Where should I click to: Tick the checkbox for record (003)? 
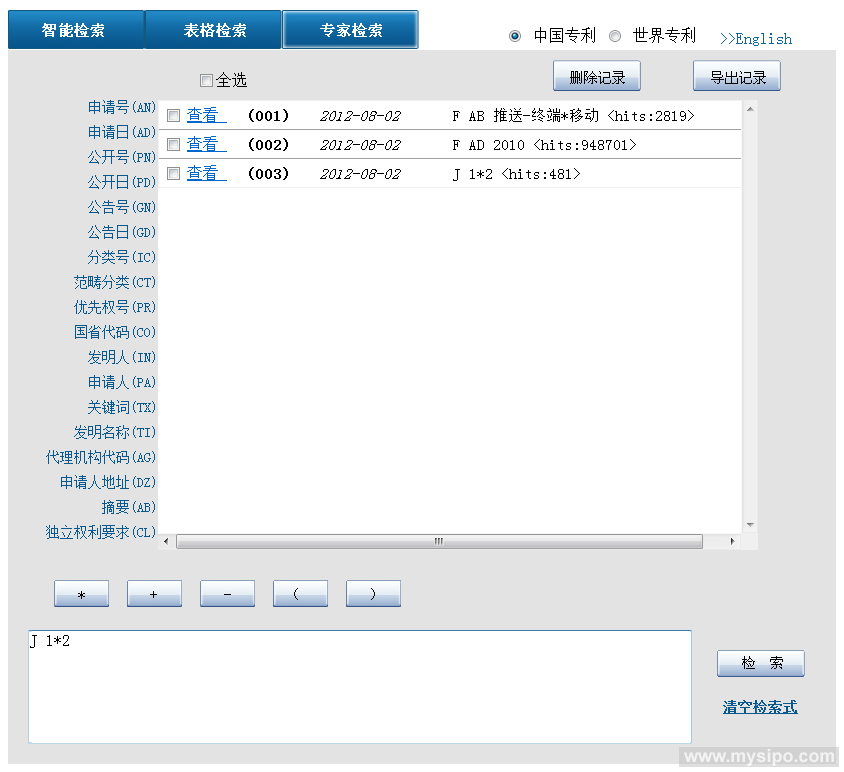pos(173,174)
